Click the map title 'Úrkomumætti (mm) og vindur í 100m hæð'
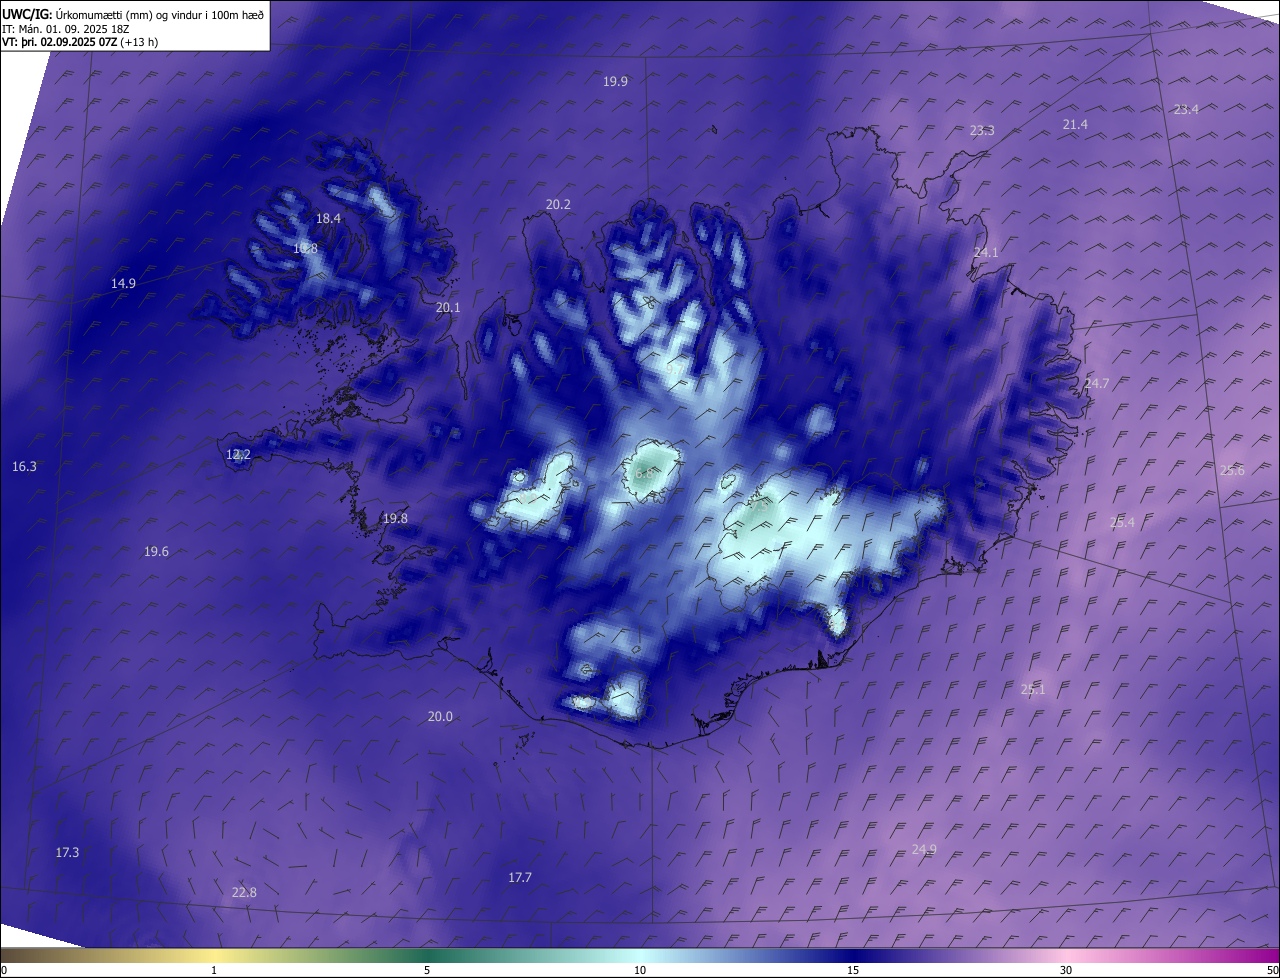Image resolution: width=1280 pixels, height=978 pixels. coord(160,15)
